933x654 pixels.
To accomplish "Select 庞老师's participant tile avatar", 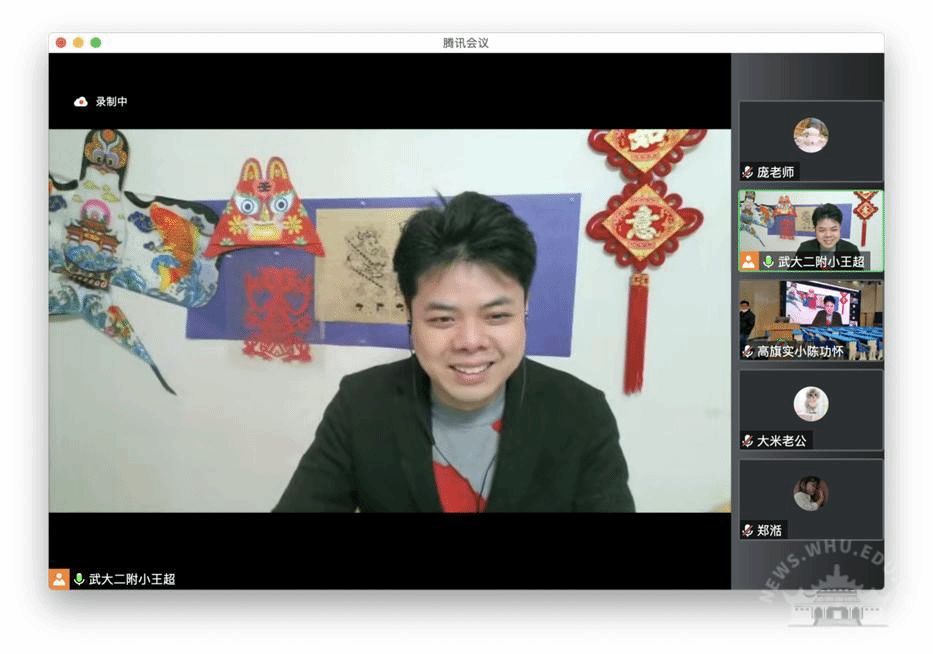I will [x=810, y=135].
